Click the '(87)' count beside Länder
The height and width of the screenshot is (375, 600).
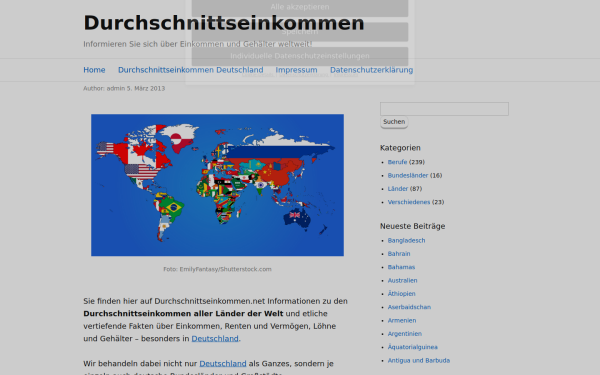tap(416, 189)
